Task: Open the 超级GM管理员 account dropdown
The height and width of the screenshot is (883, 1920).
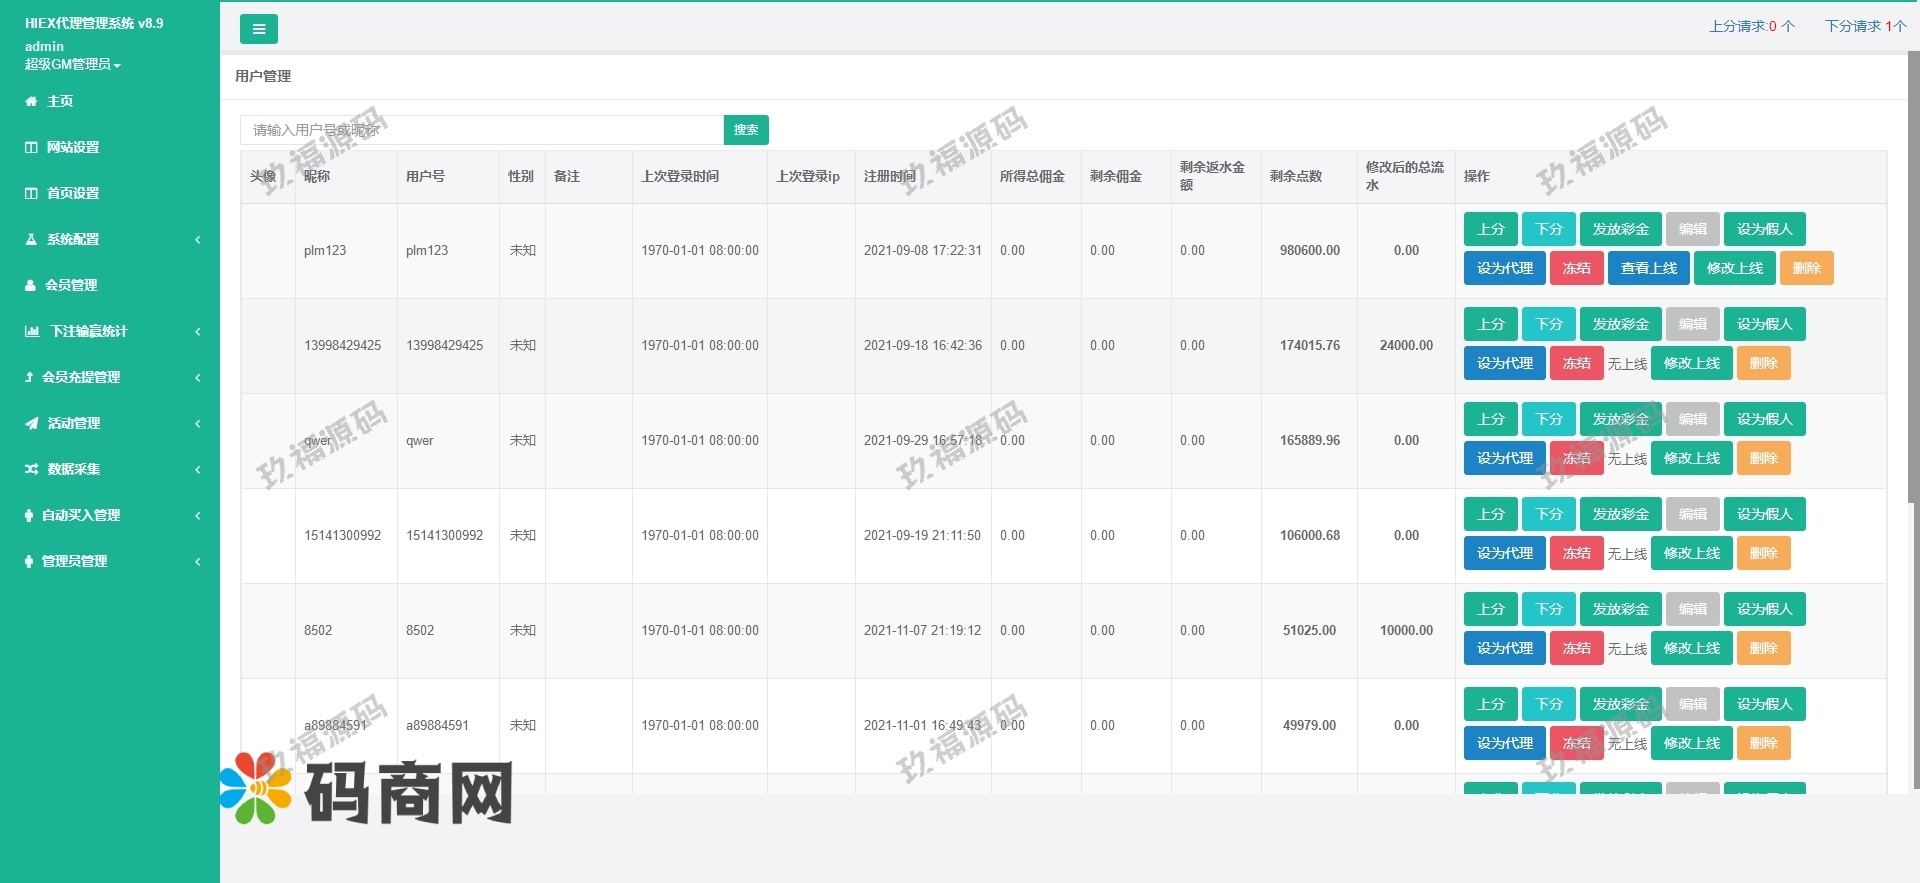Action: [72, 64]
